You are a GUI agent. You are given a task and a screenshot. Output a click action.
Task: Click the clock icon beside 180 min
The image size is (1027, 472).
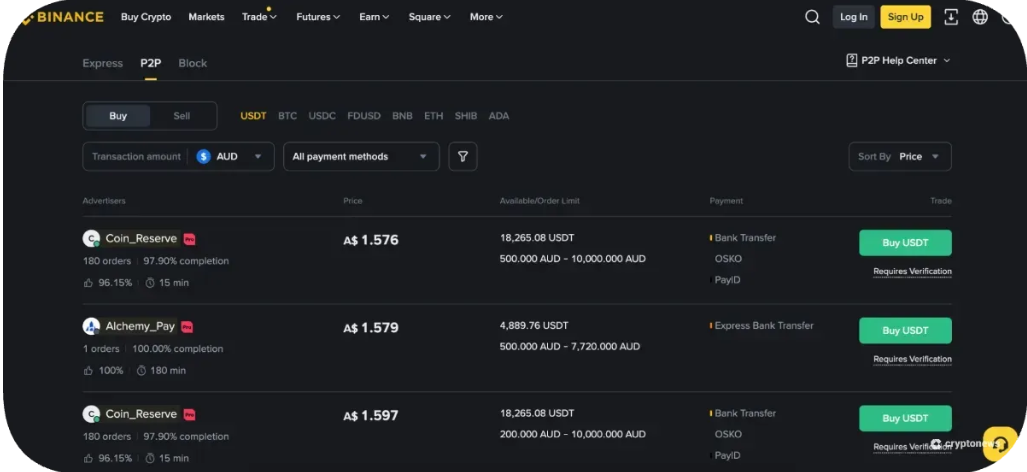pyautogui.click(x=141, y=371)
